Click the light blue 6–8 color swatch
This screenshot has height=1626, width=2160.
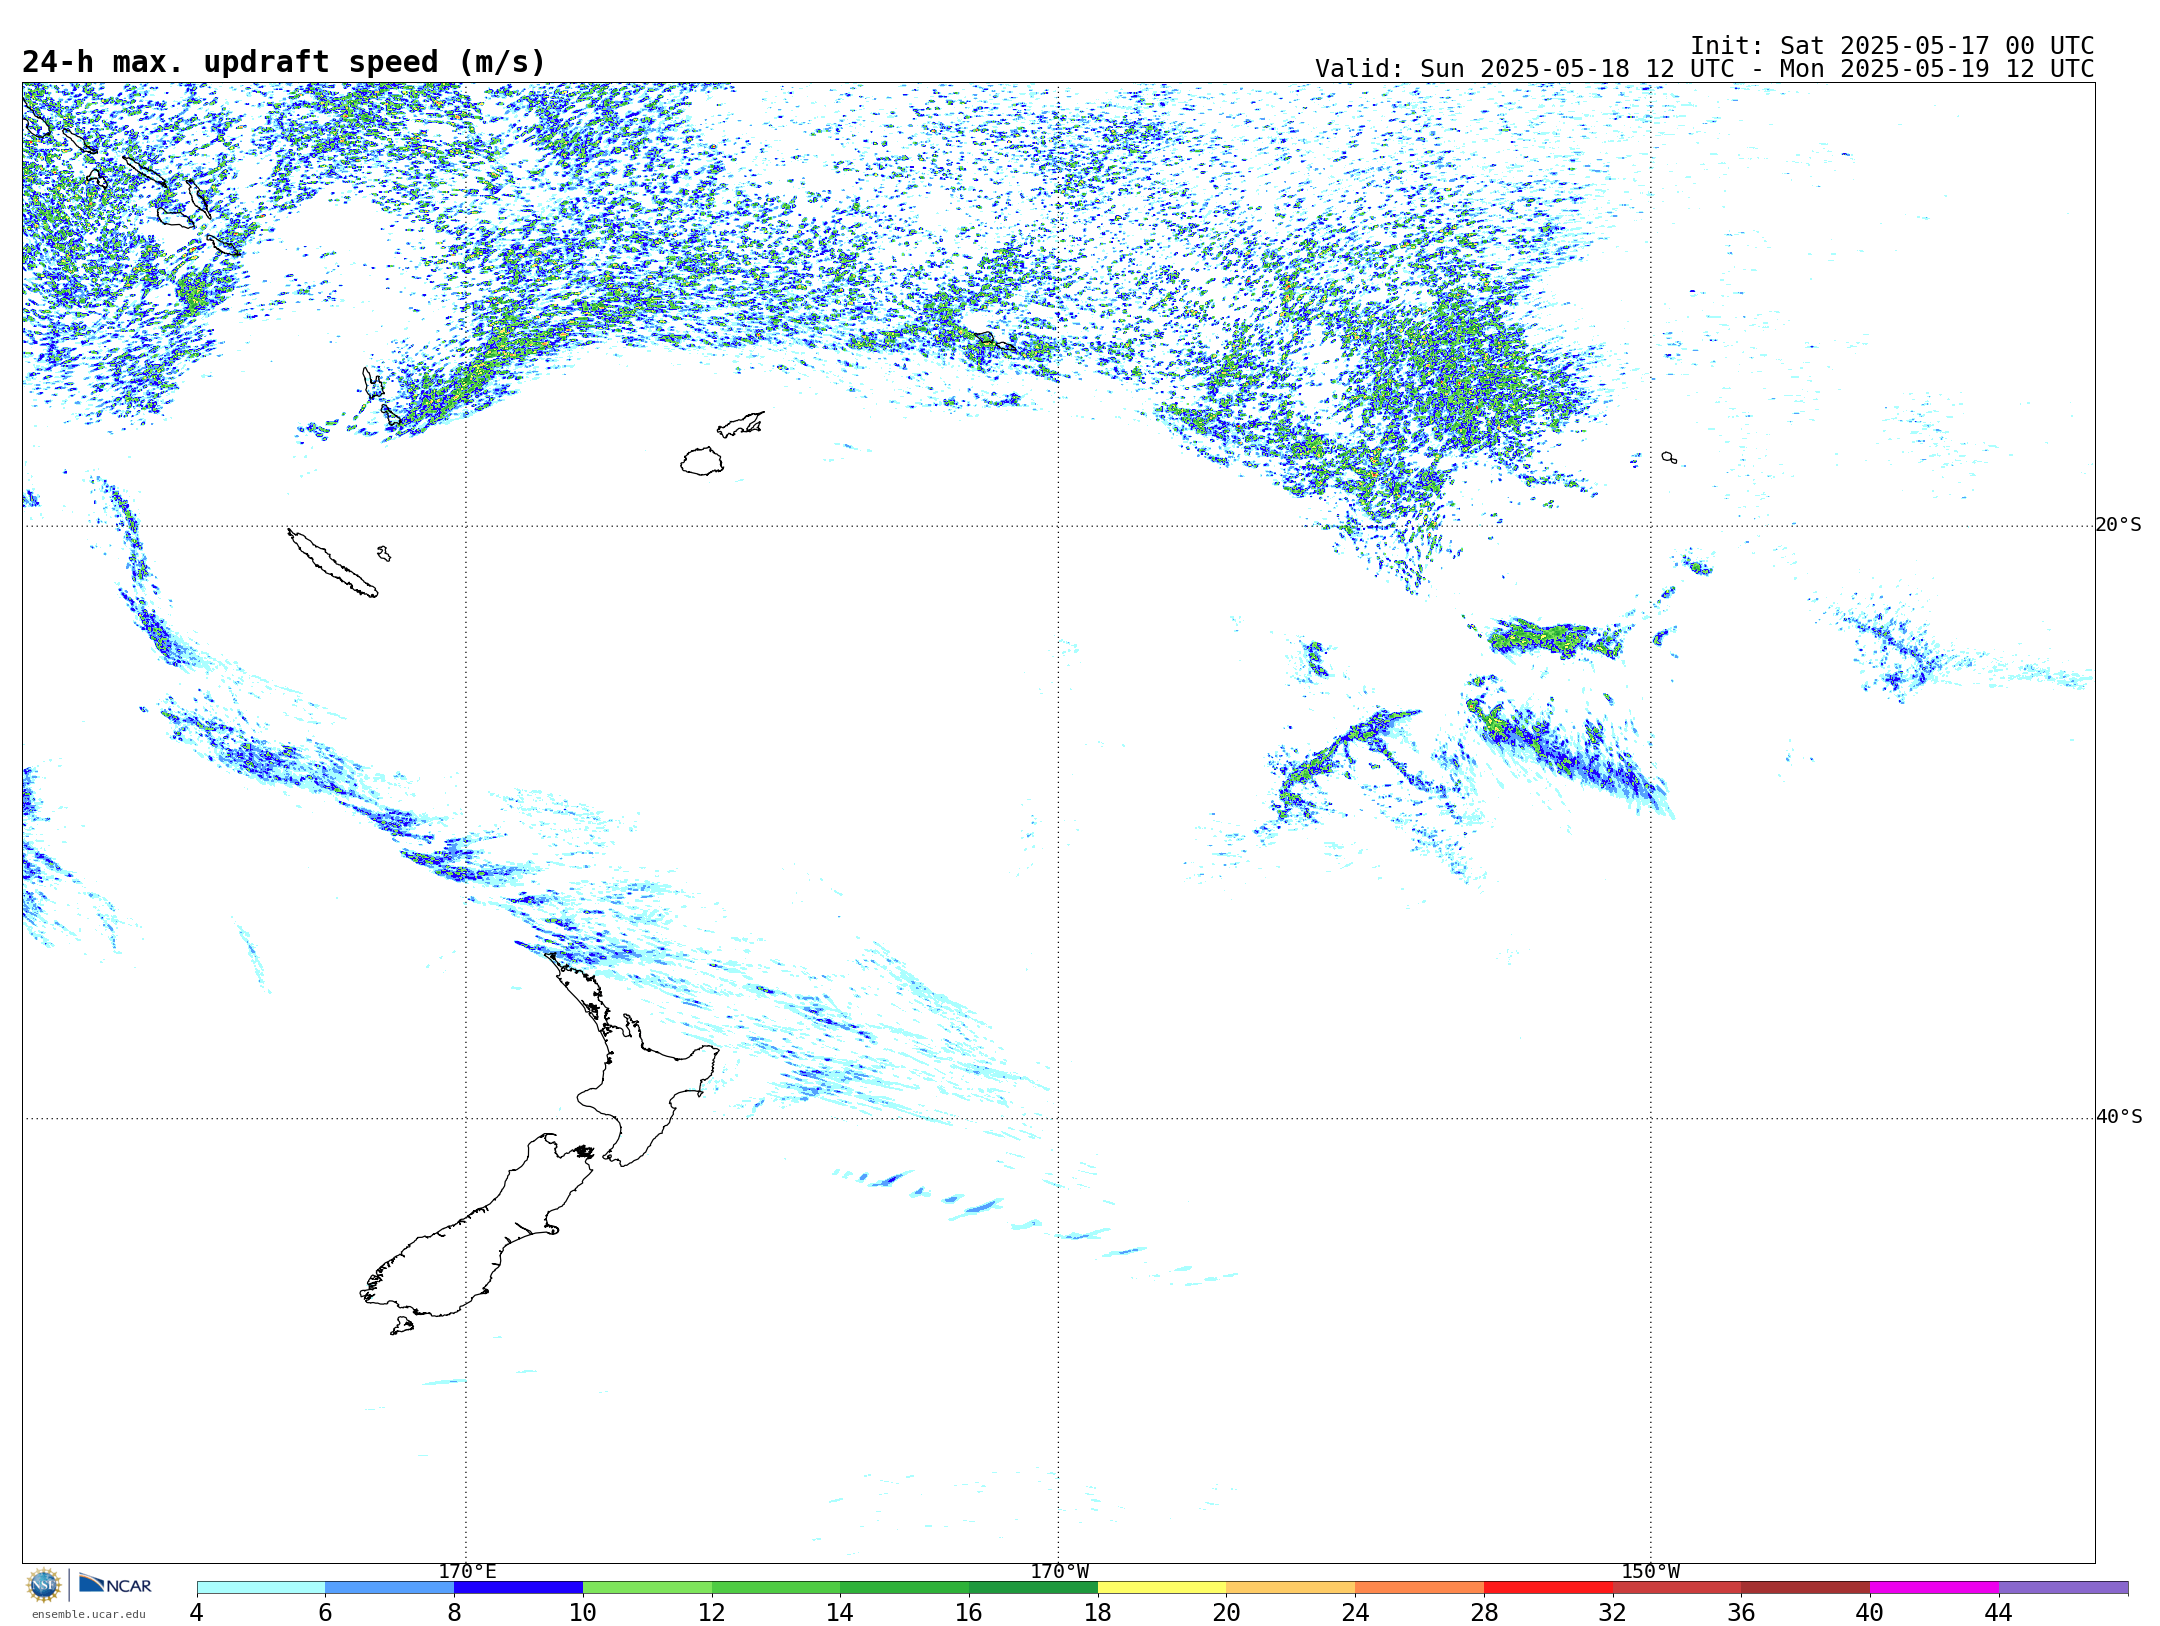tap(390, 1588)
